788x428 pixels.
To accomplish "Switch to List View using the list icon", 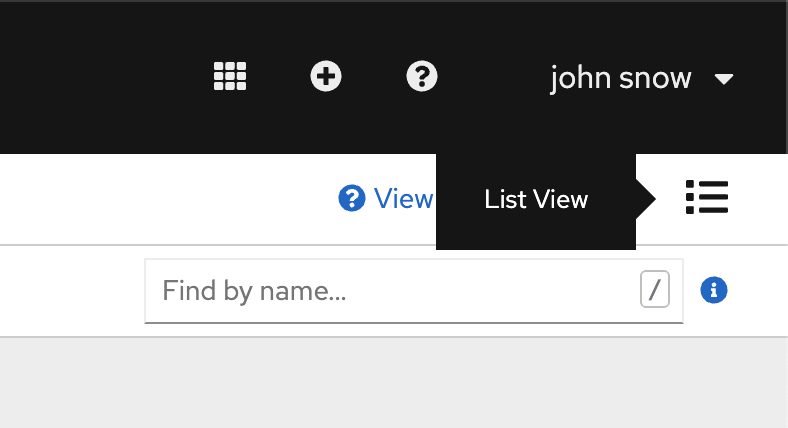I will click(x=707, y=197).
